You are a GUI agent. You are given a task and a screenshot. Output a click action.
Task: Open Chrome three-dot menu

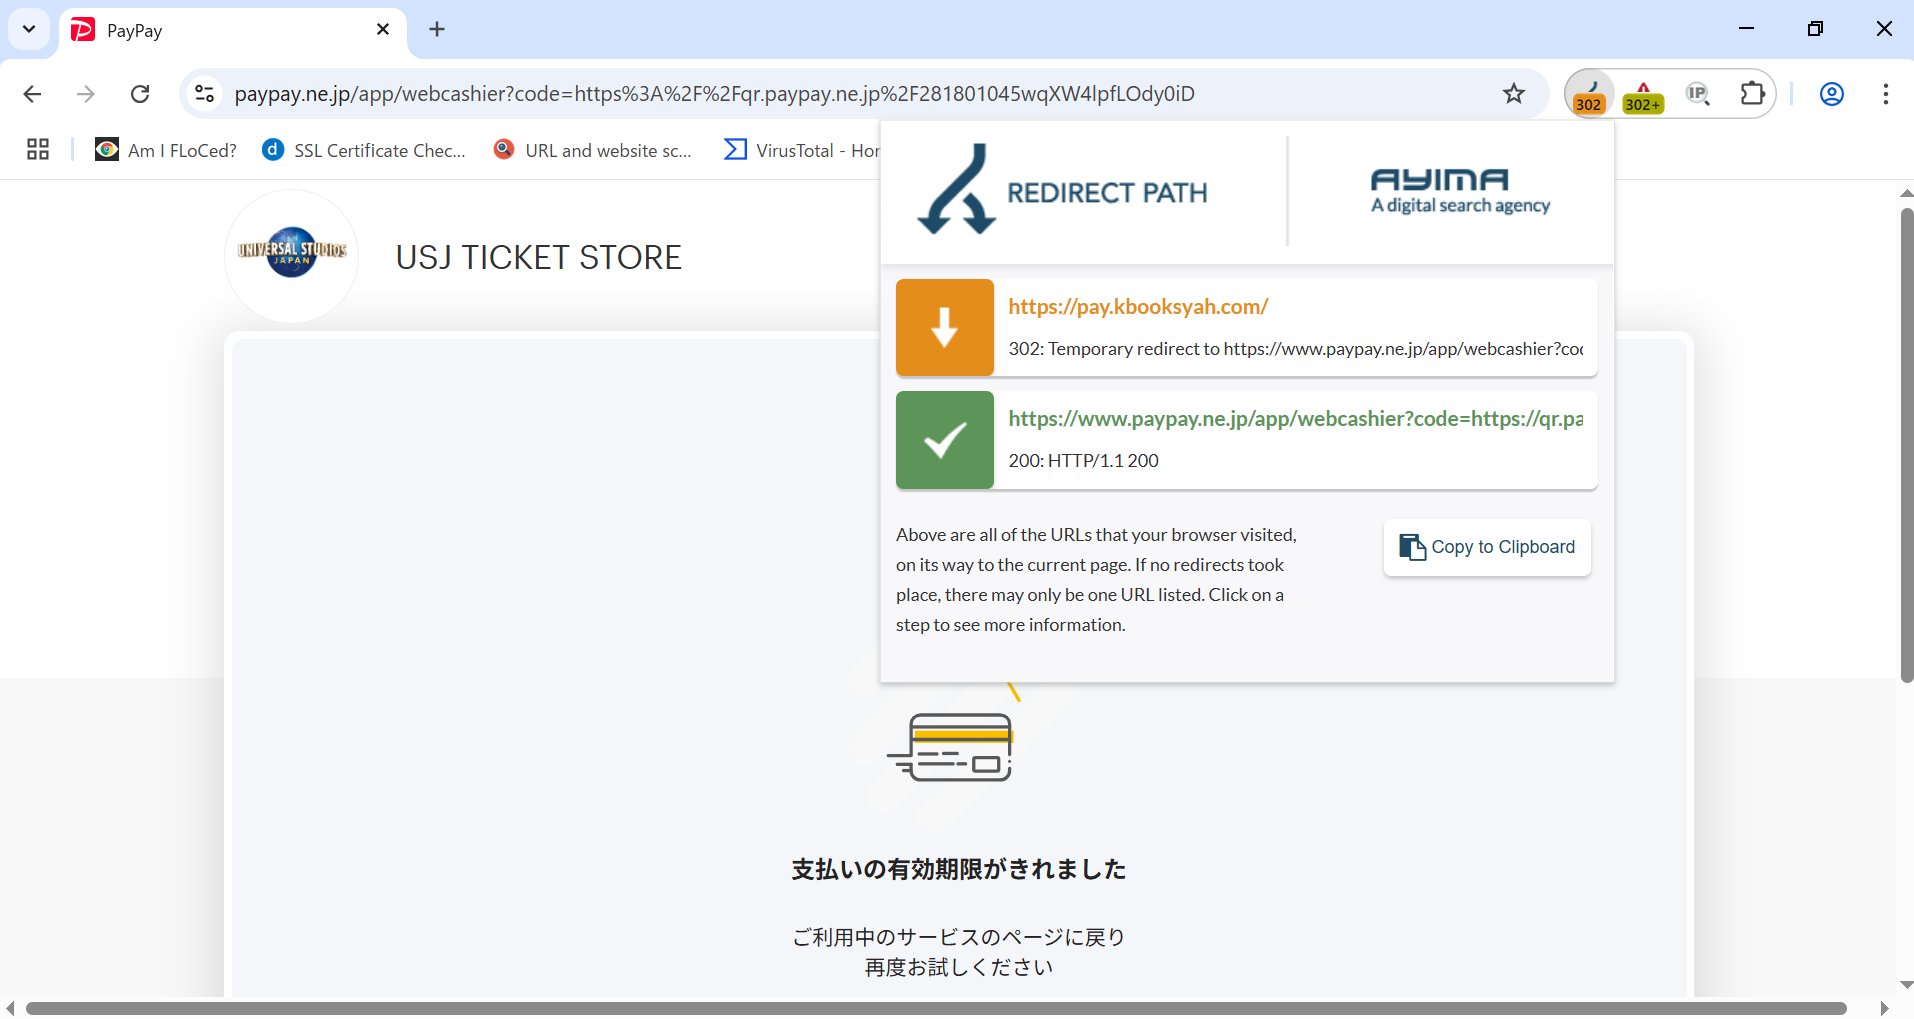coord(1885,94)
